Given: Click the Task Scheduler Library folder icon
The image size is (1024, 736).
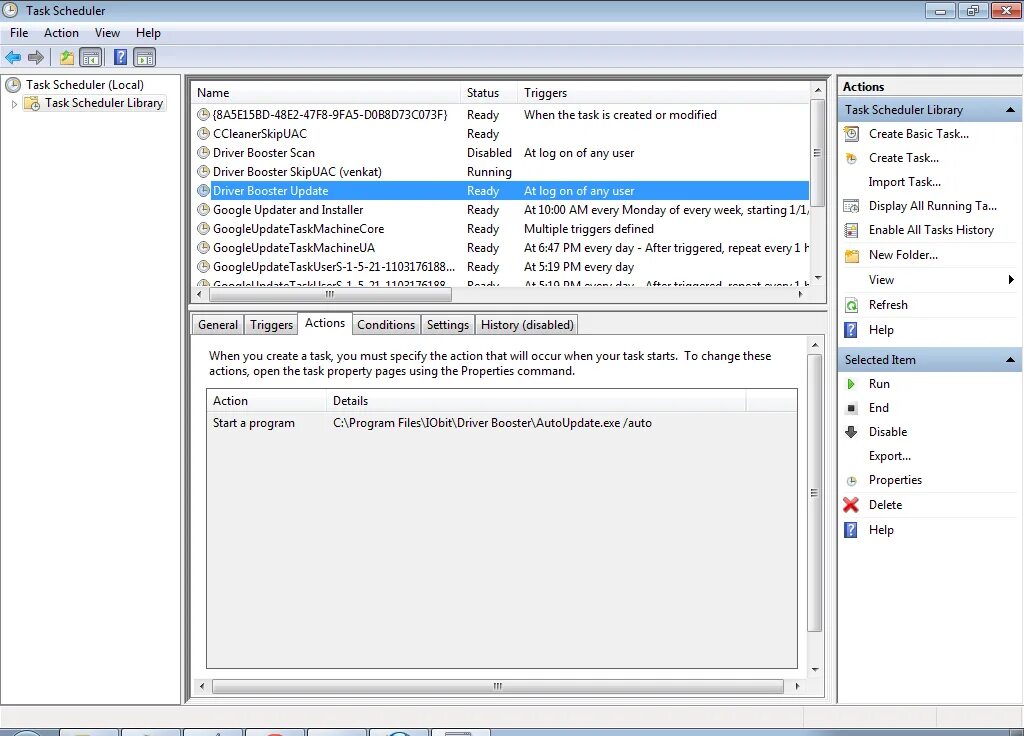Looking at the screenshot, I should (x=32, y=103).
